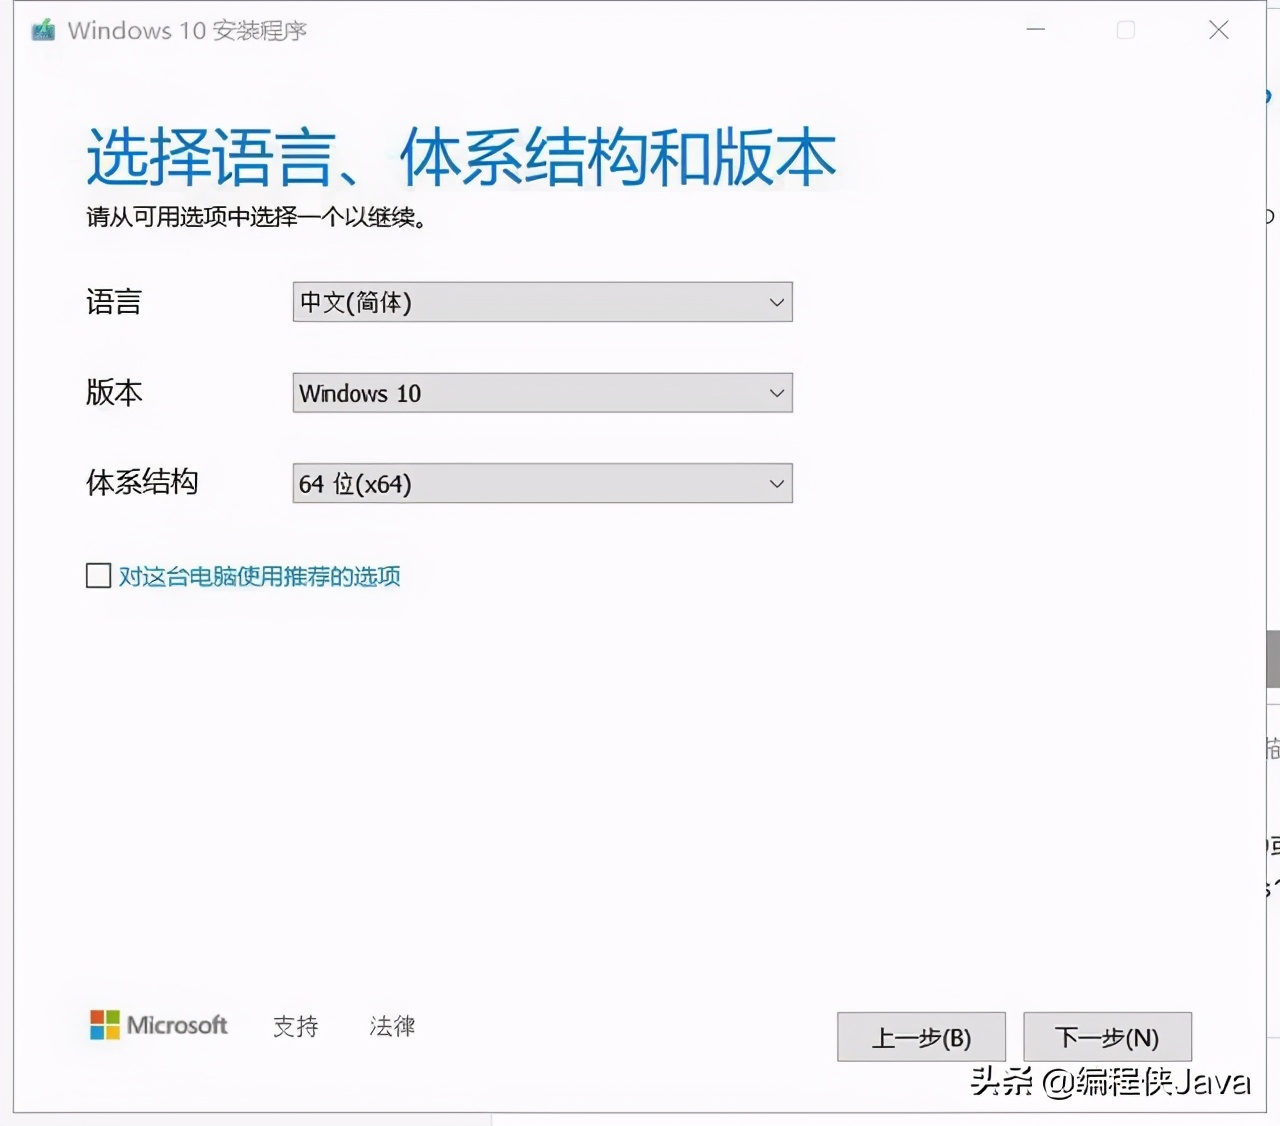Click the chevron arrow on the language selector
This screenshot has width=1280, height=1126.
click(777, 302)
